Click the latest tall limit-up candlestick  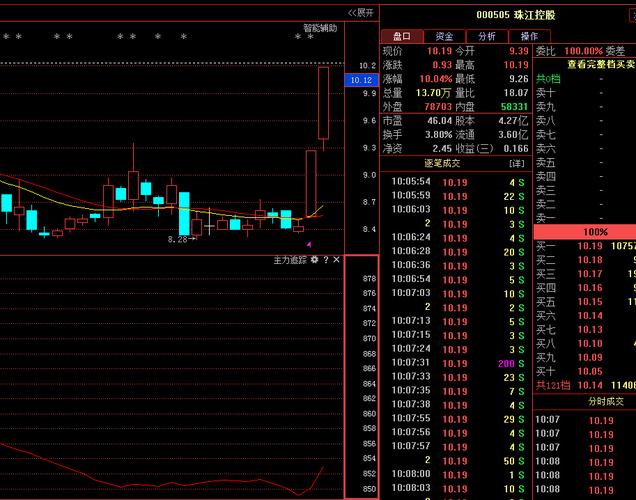tap(323, 103)
